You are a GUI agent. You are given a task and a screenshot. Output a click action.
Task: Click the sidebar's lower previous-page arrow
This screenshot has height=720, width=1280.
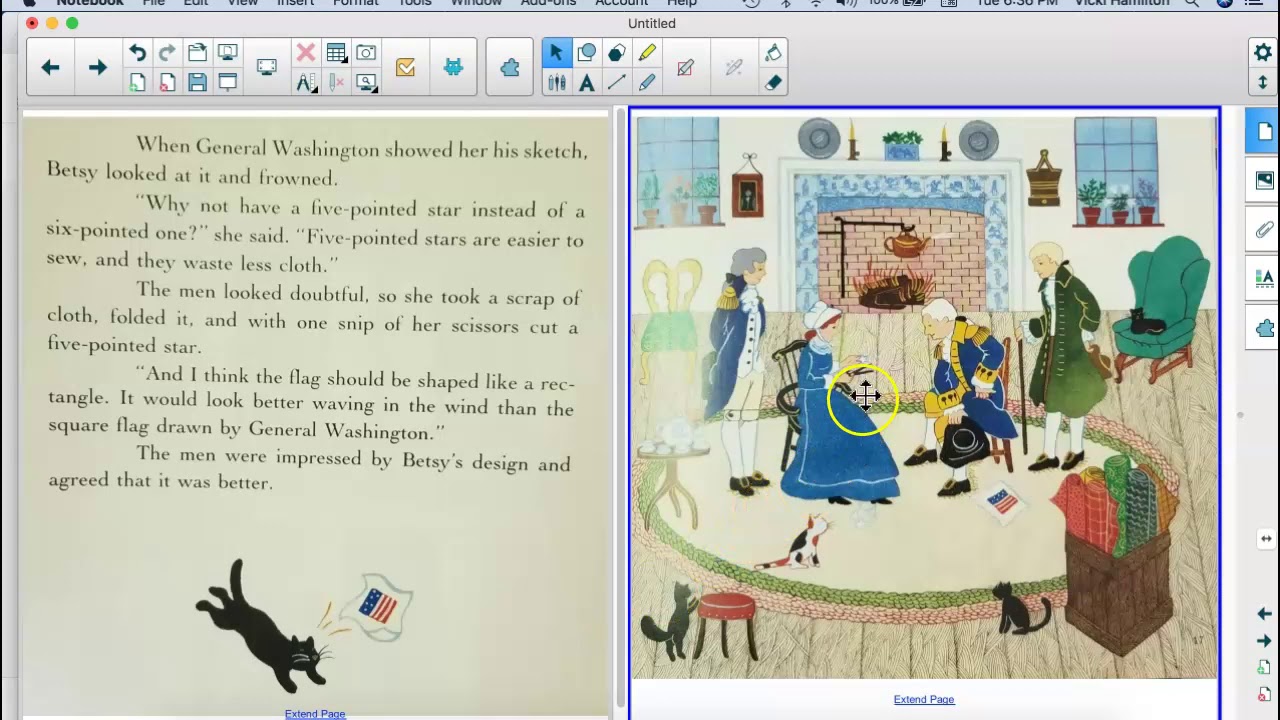pyautogui.click(x=1264, y=613)
